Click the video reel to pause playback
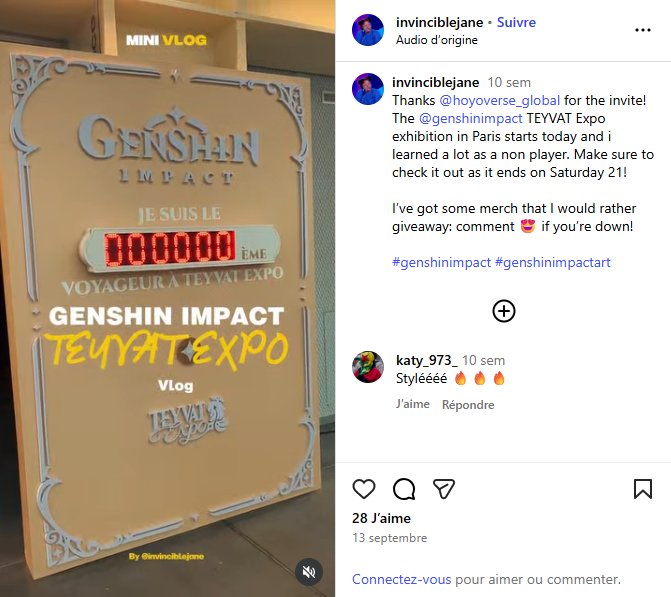 167,298
